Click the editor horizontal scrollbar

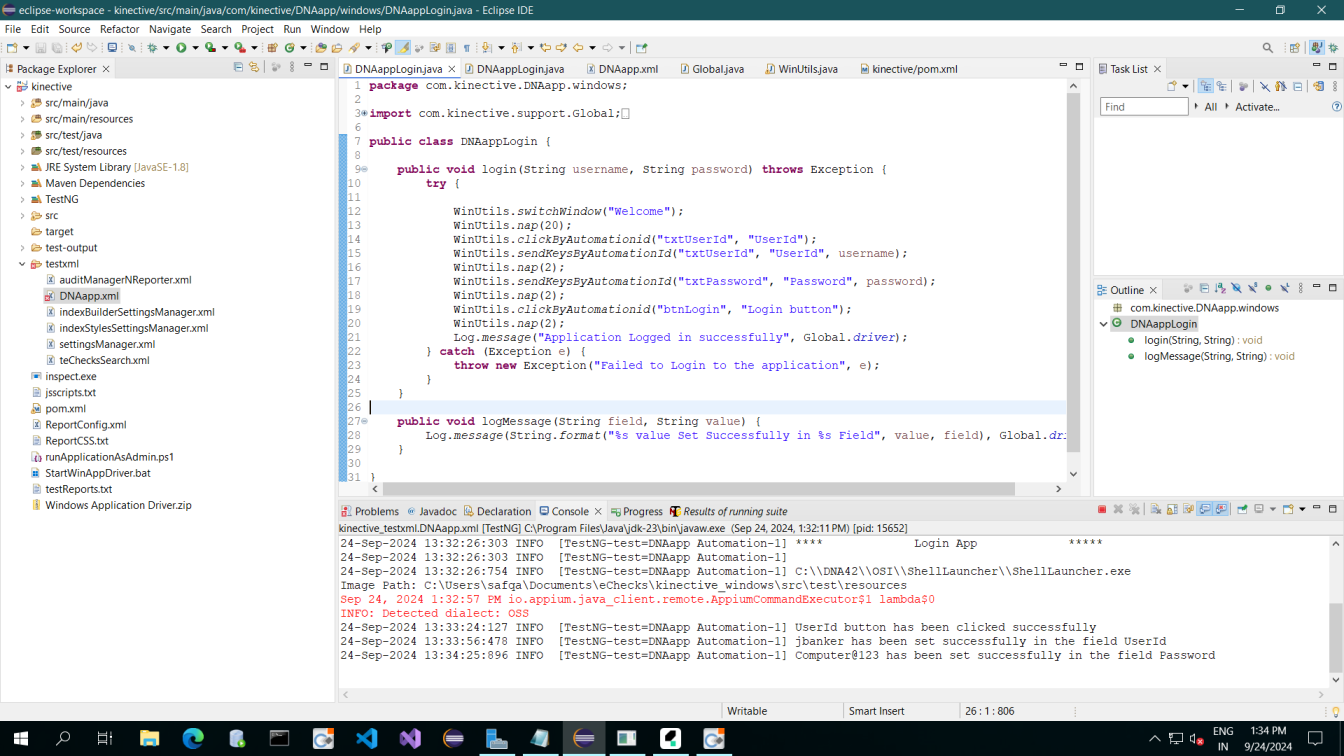(x=698, y=489)
